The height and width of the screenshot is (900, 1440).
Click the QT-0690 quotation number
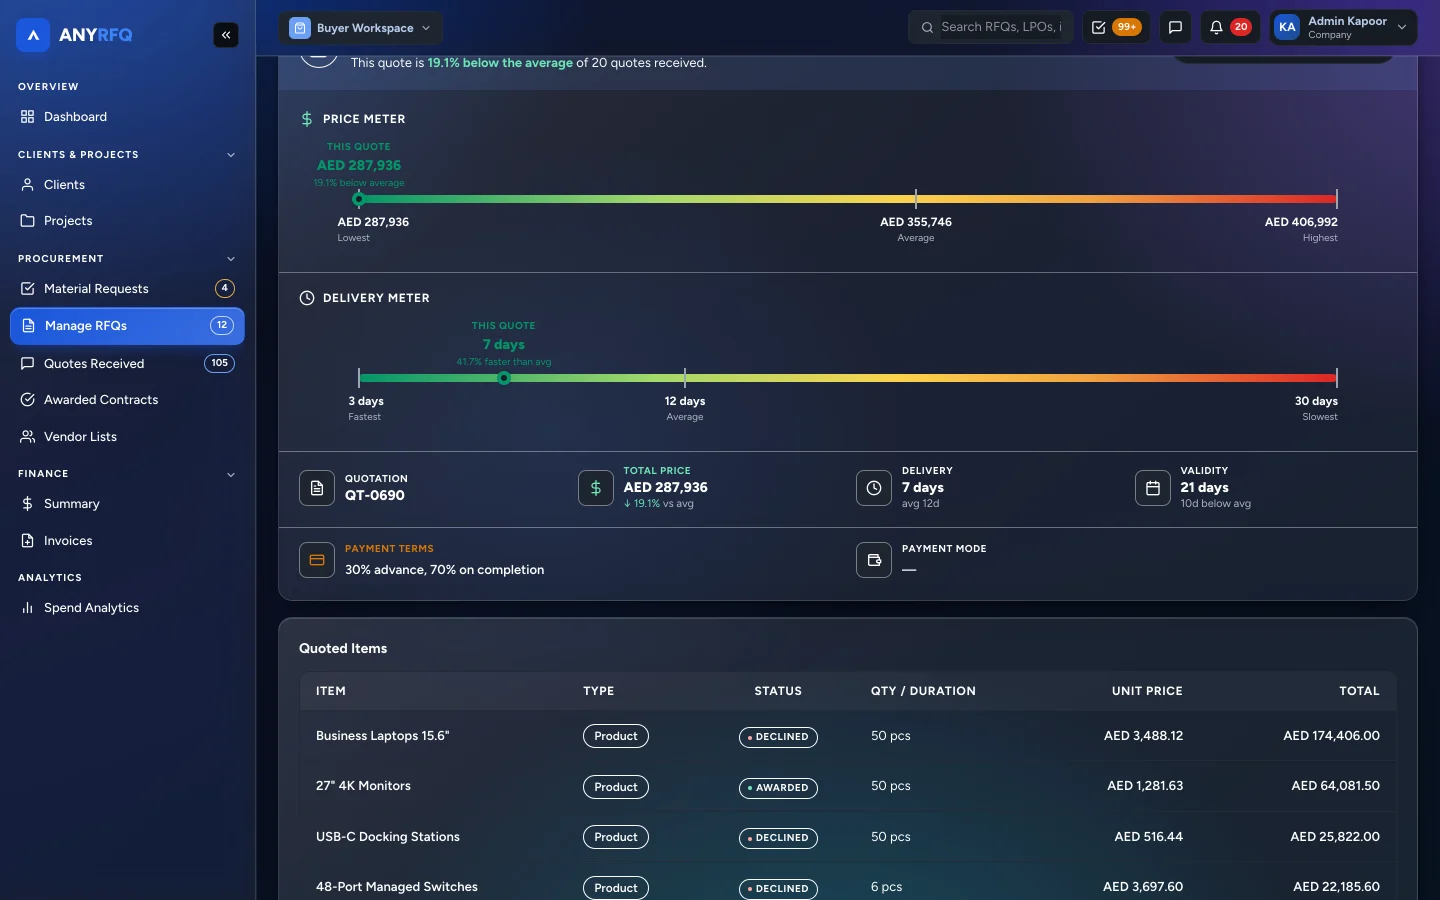coord(375,496)
